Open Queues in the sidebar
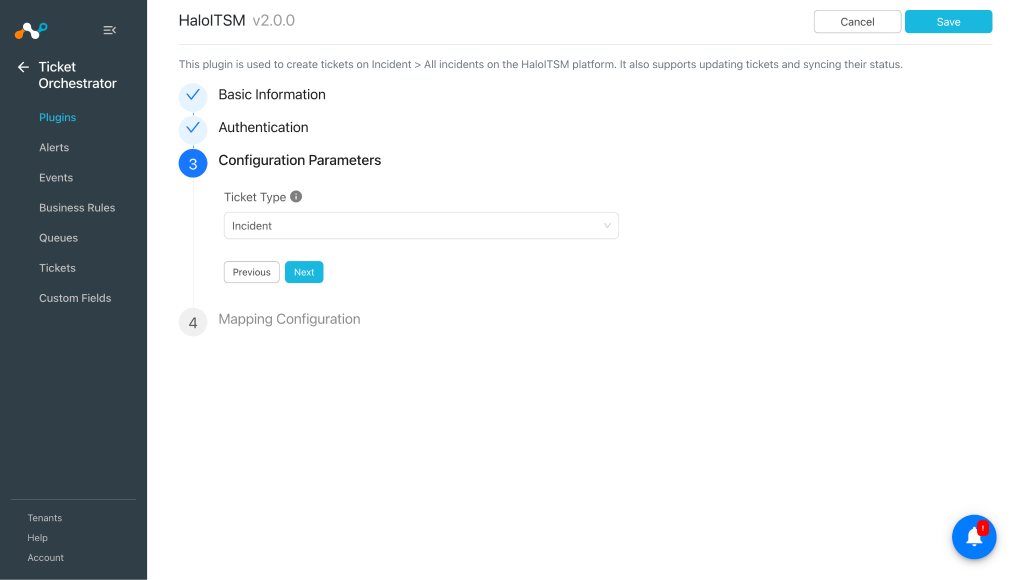1024x580 pixels. [x=58, y=238]
